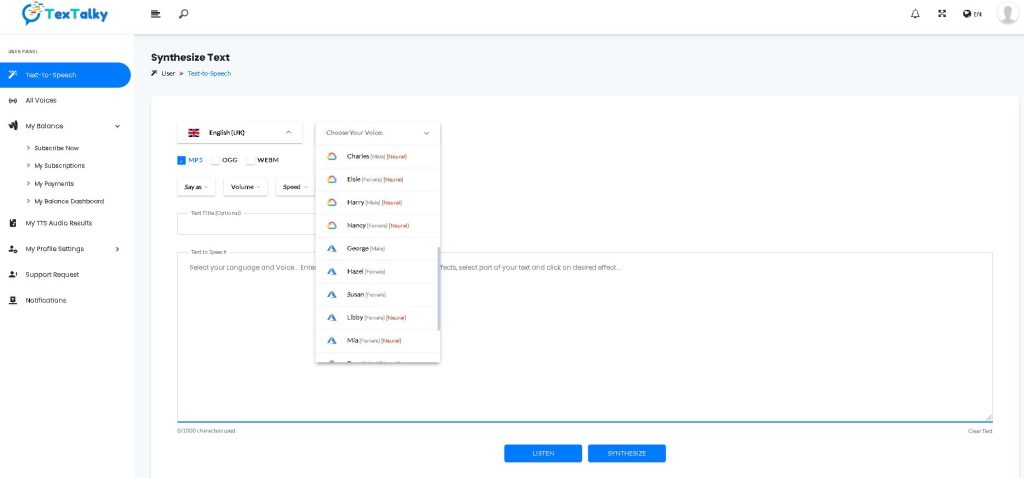1024x478 pixels.
Task: Click Azure icon beside Libby
Action: coord(332,317)
